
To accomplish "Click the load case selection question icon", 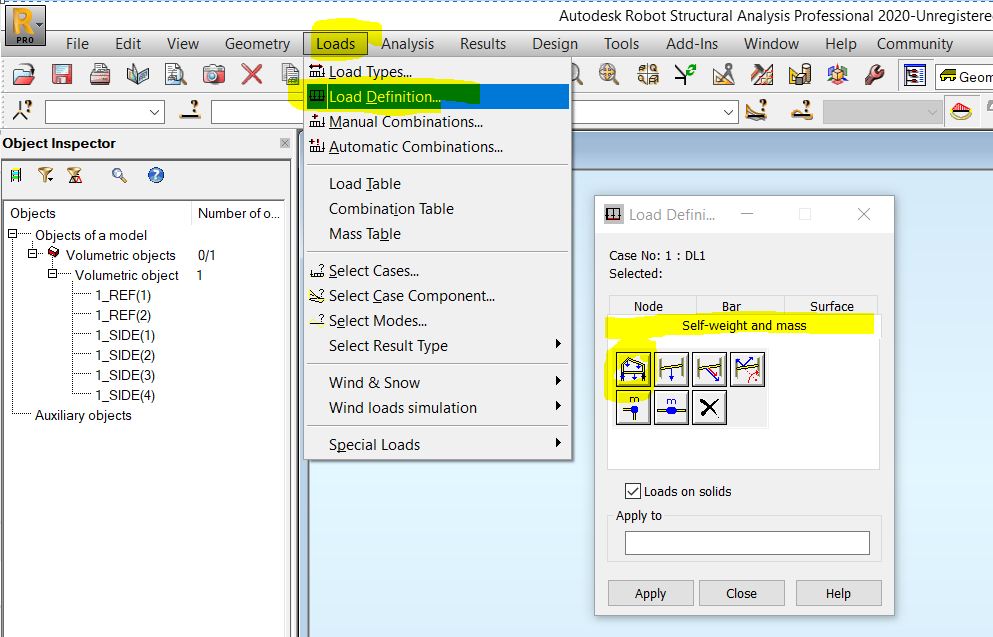I will (756, 111).
